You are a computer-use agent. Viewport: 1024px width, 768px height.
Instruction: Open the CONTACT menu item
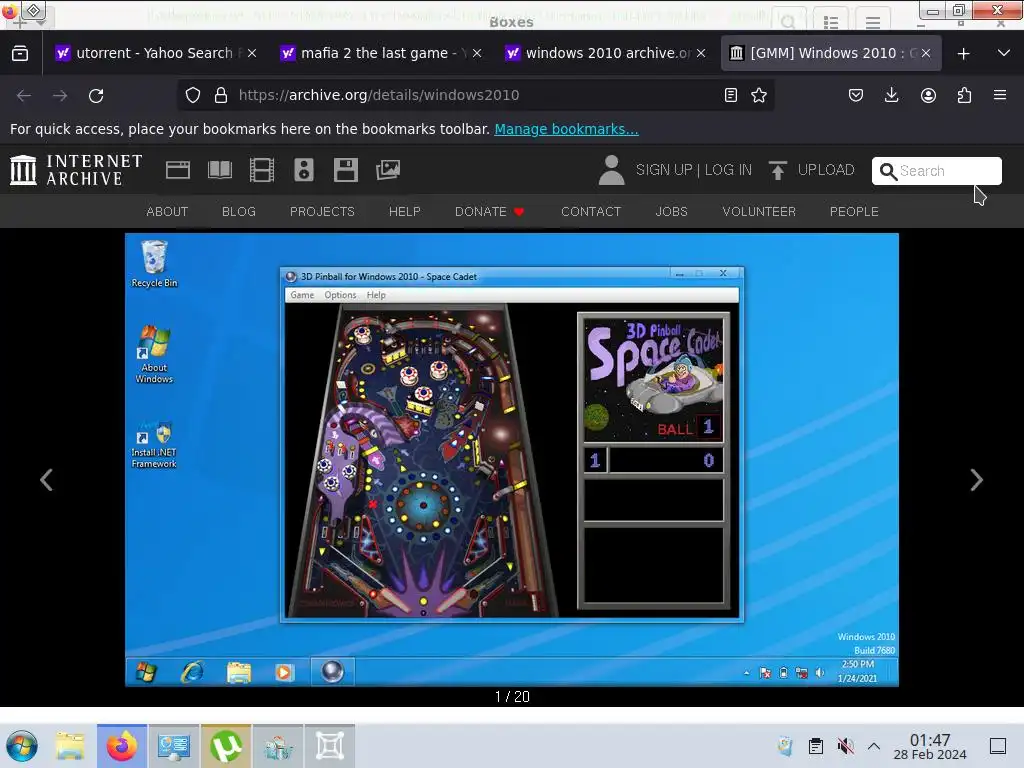pos(591,212)
